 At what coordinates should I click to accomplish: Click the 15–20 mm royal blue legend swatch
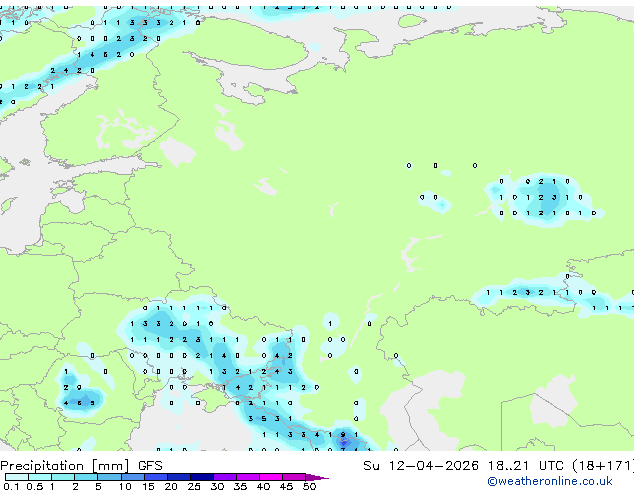click(156, 477)
